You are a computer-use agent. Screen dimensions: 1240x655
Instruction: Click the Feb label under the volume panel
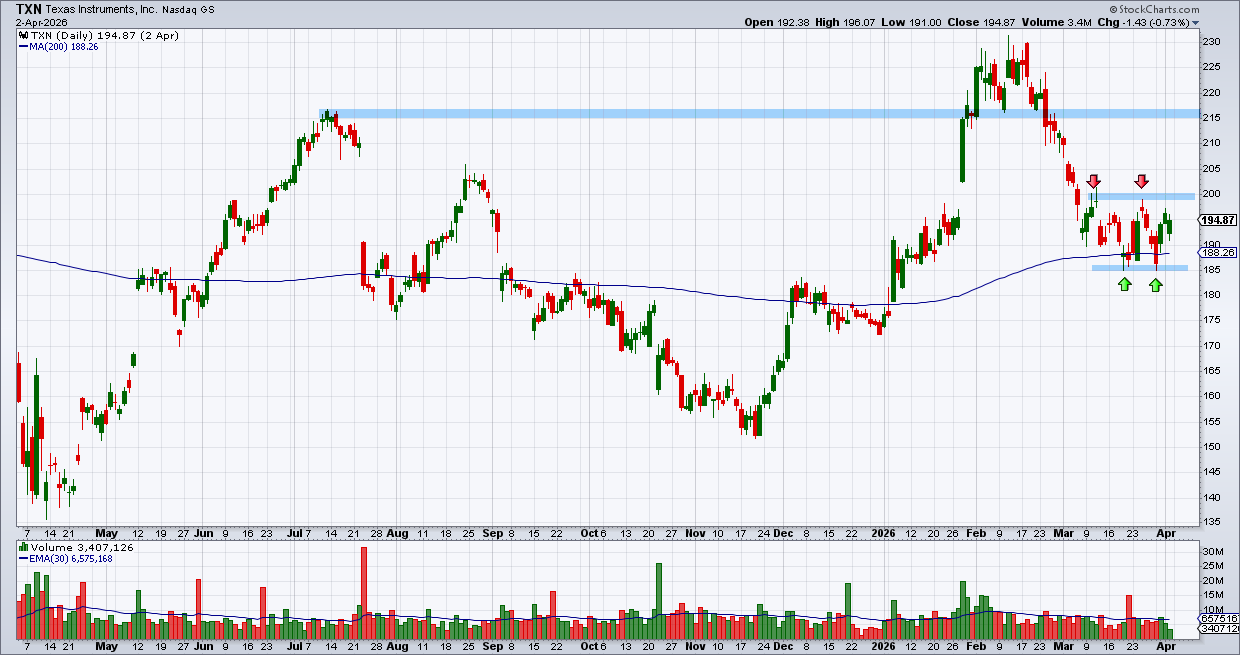pyautogui.click(x=978, y=647)
